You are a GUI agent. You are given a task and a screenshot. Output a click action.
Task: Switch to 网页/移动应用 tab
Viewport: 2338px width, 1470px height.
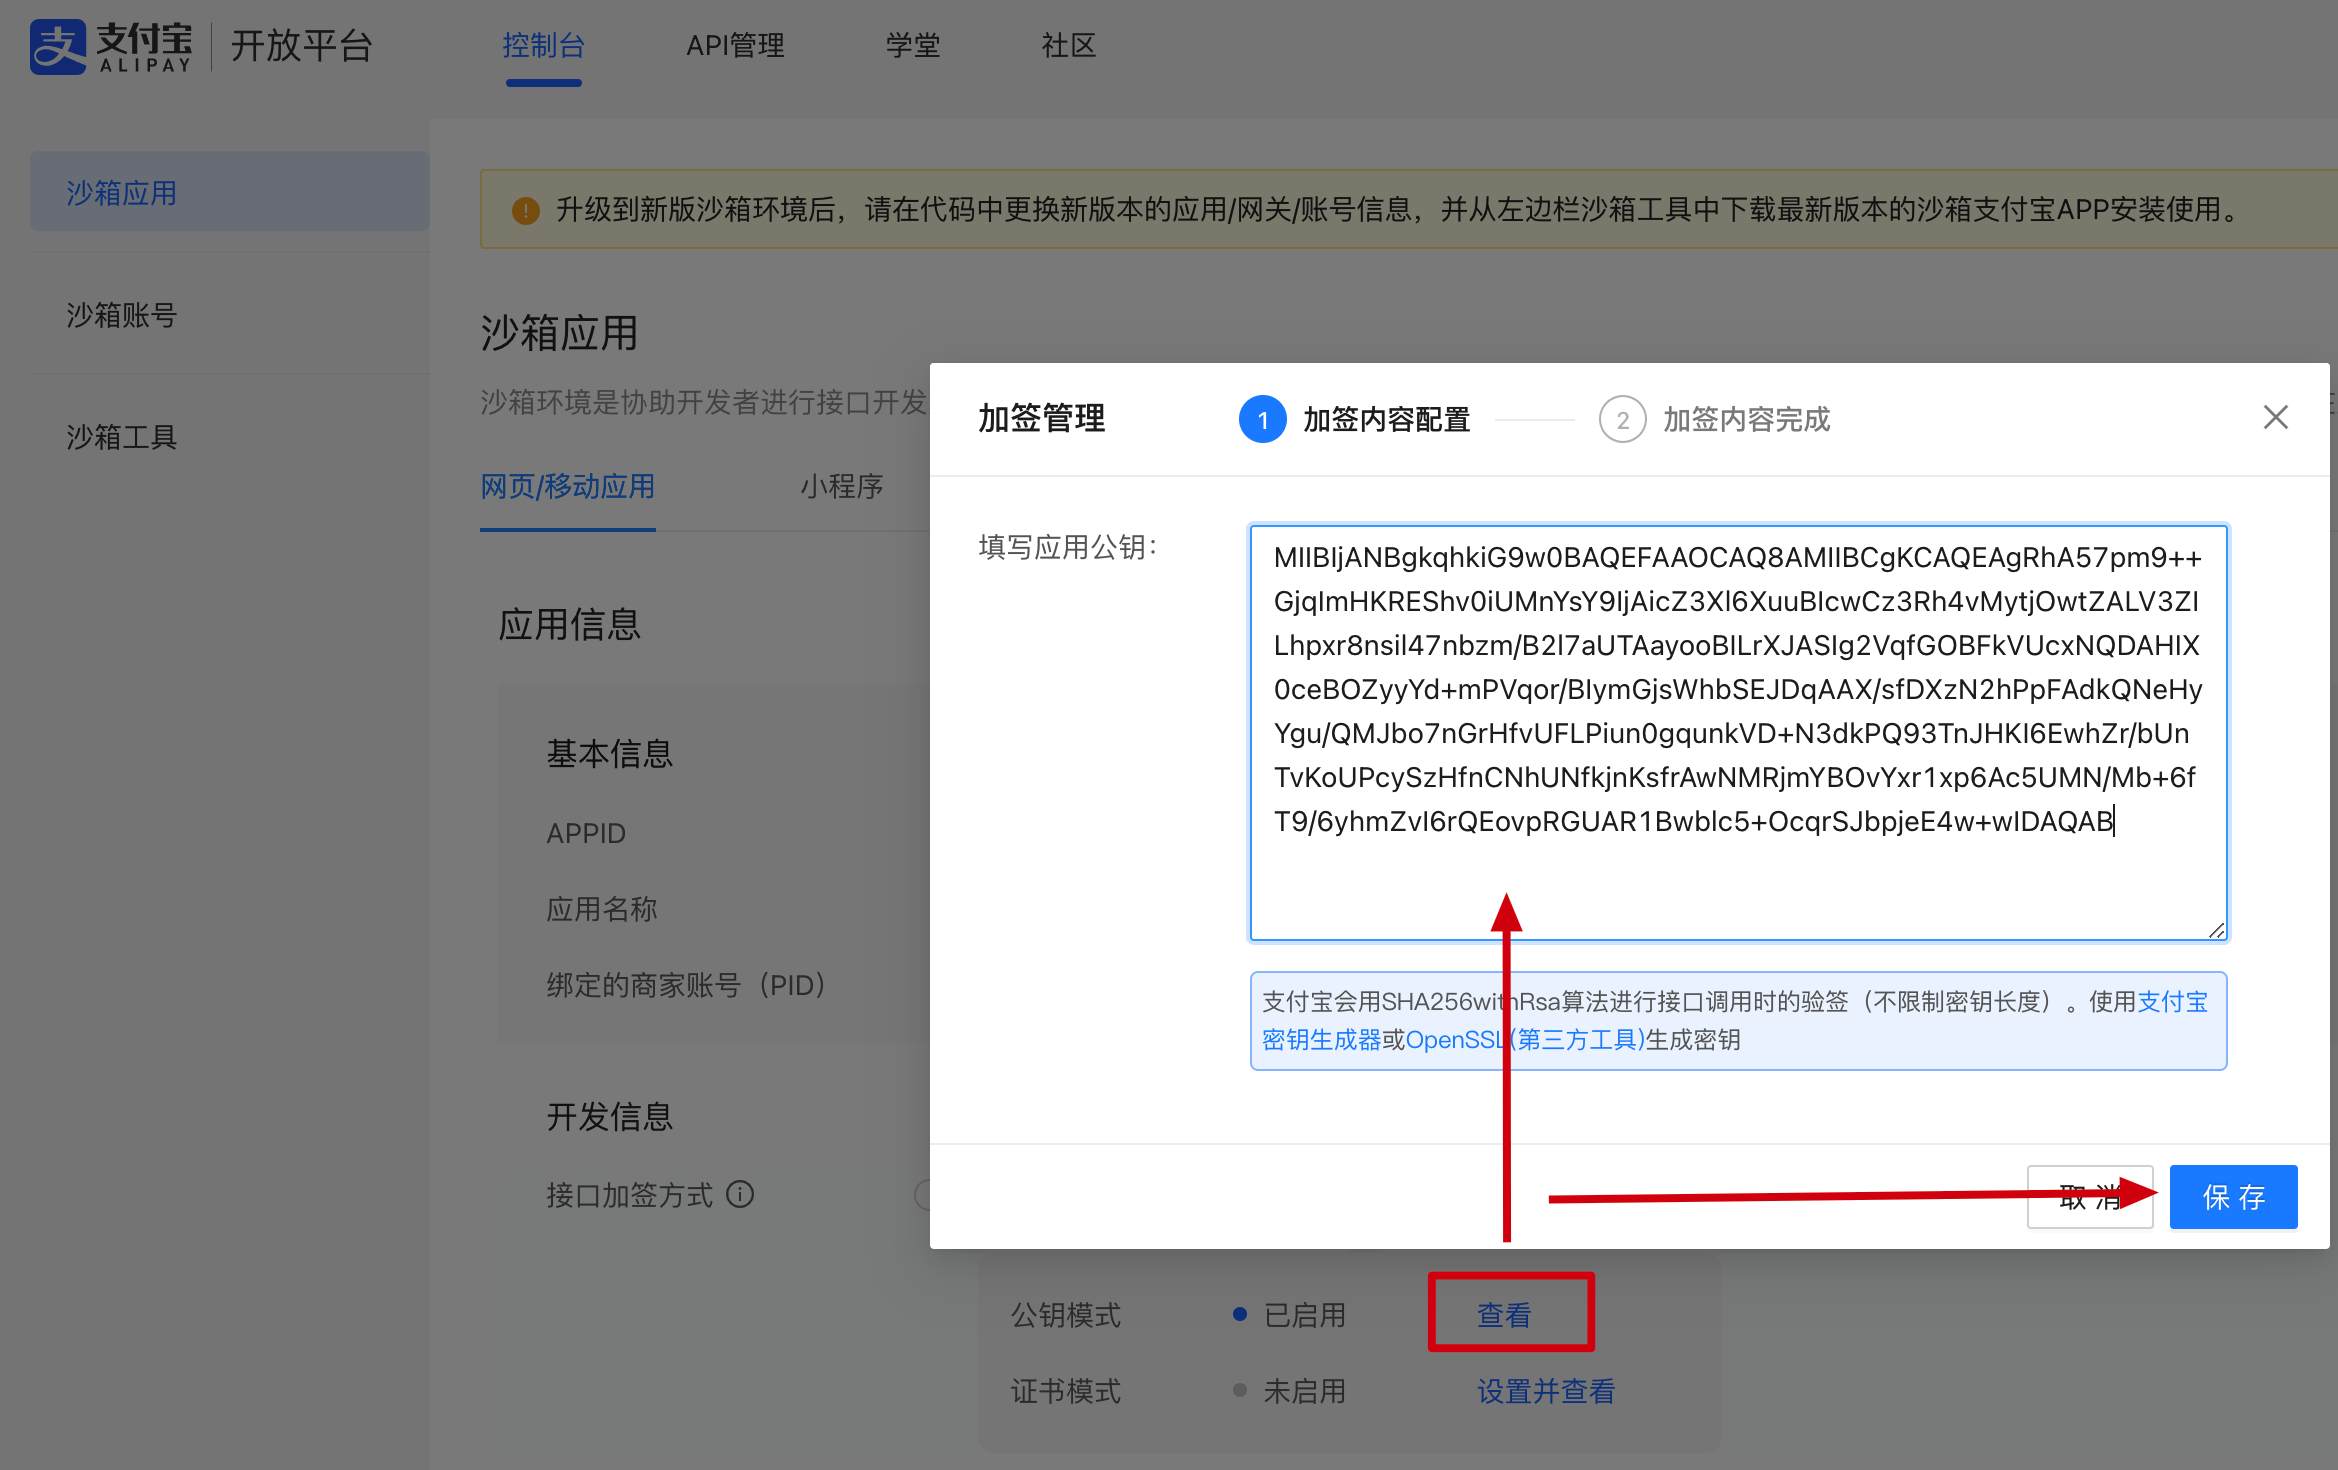[x=567, y=487]
